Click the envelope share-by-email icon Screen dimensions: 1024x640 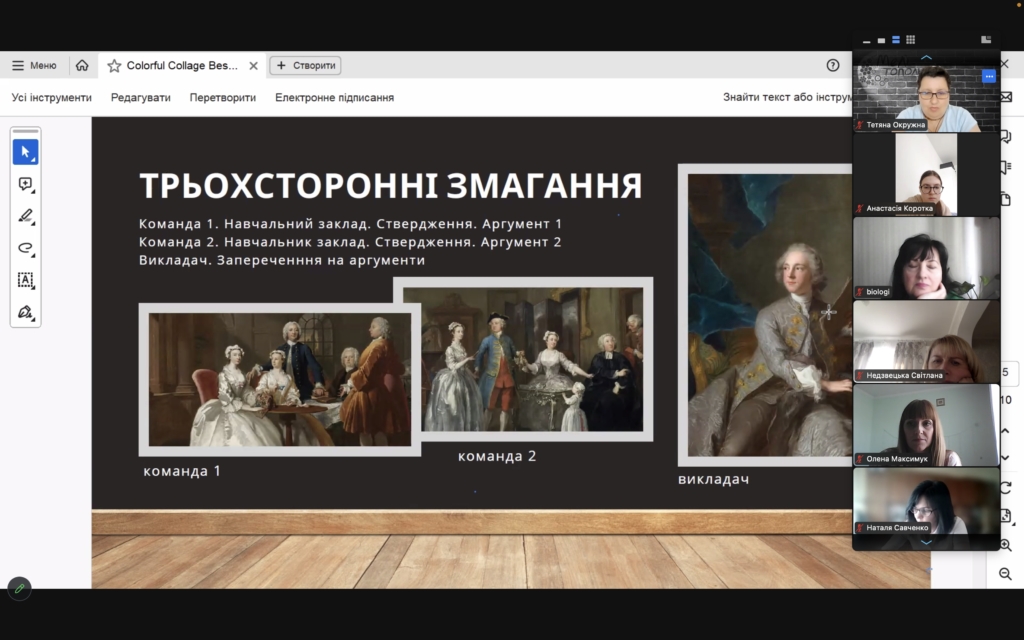1006,97
